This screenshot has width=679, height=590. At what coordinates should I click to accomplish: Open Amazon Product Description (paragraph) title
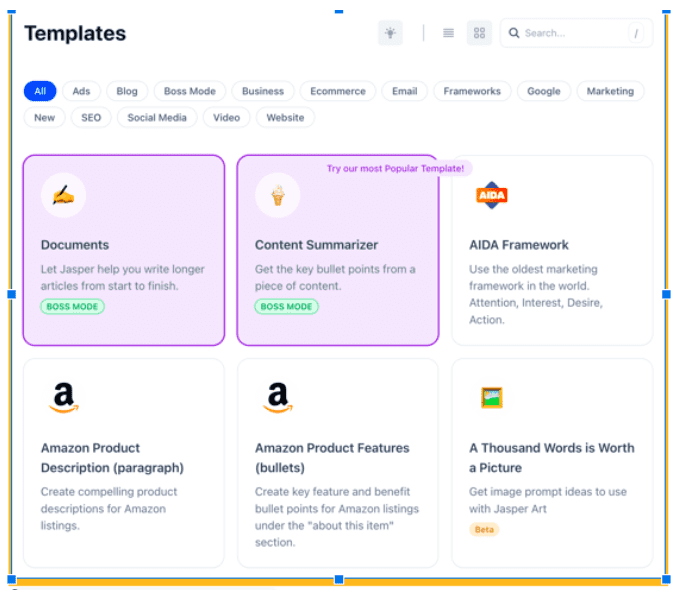point(112,457)
